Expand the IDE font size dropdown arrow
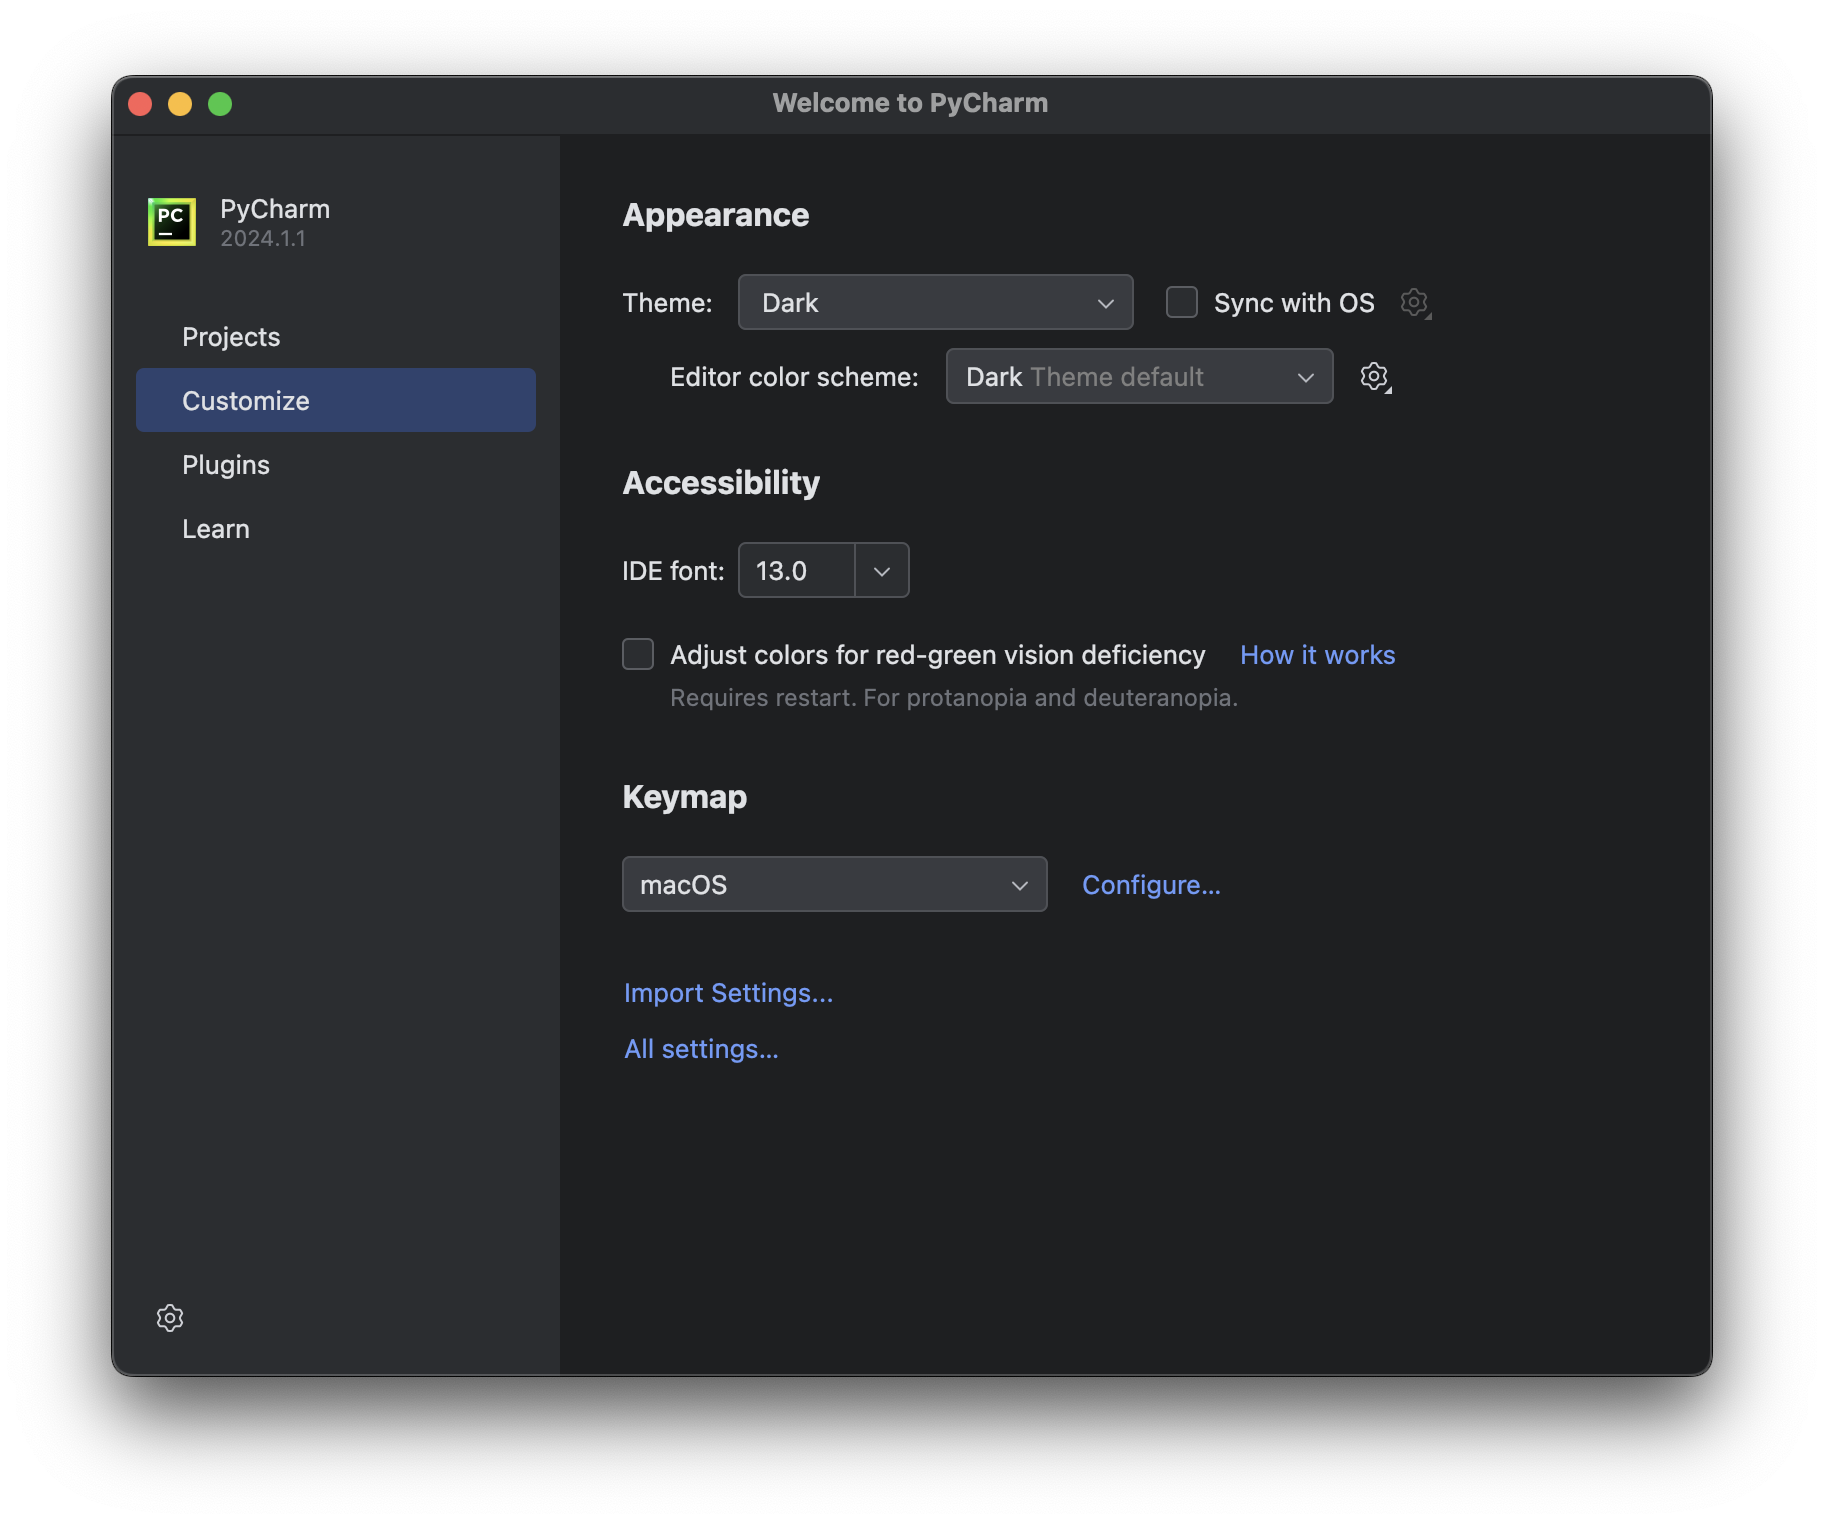The image size is (1824, 1524). pyautogui.click(x=882, y=570)
